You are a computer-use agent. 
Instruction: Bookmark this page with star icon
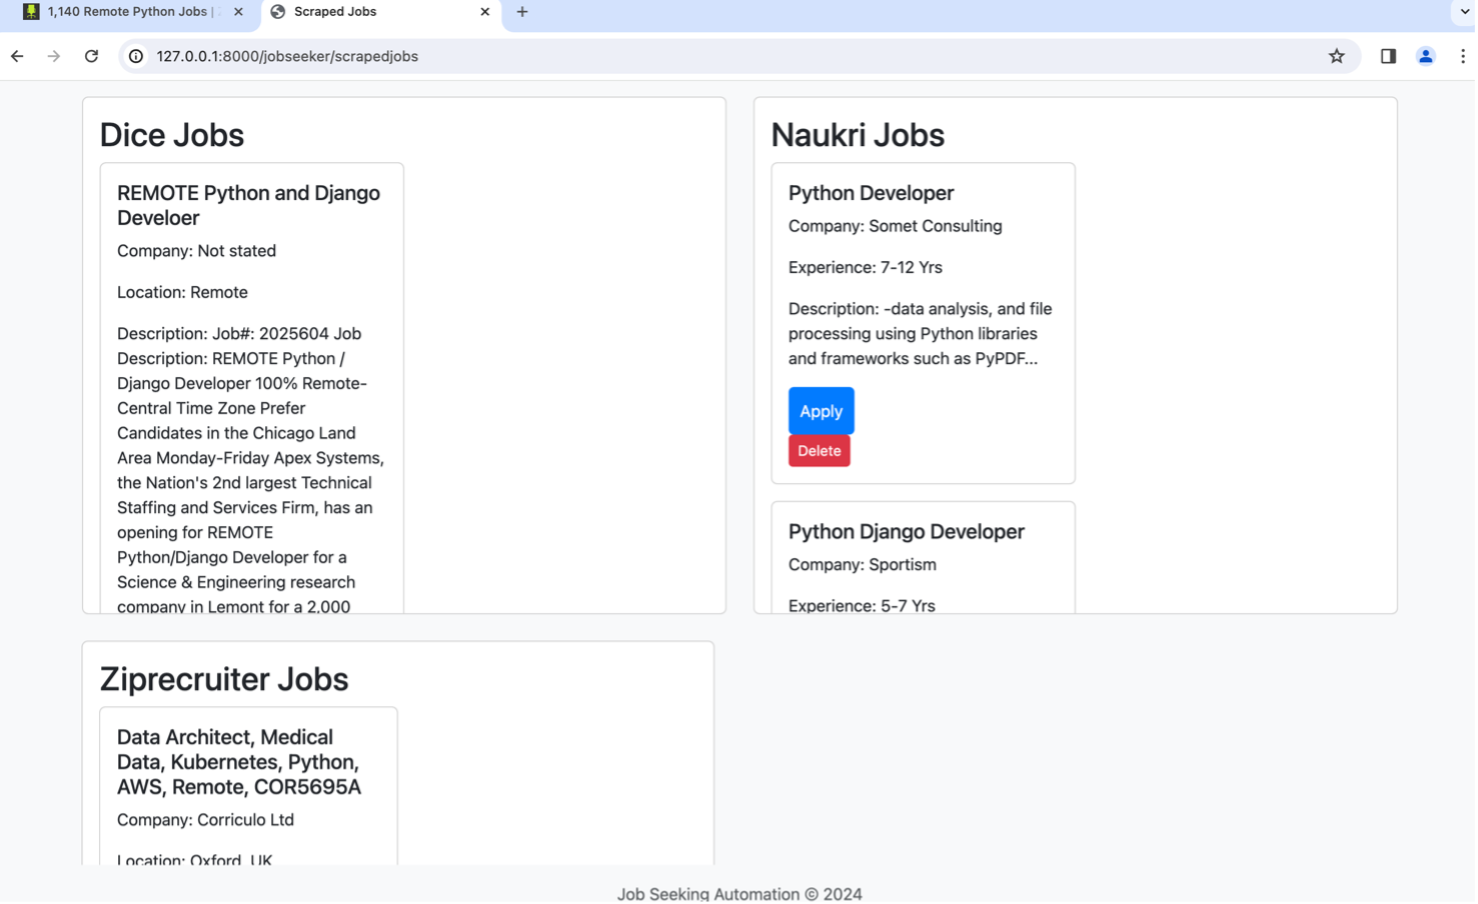pyautogui.click(x=1336, y=56)
